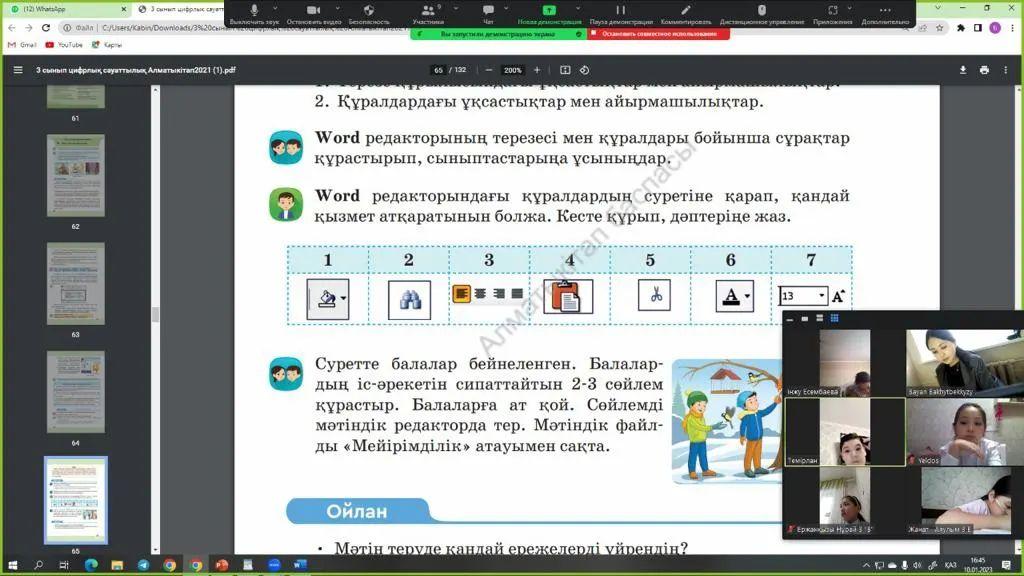1024x576 pixels.
Task: Select page 65 thumbnail
Action: click(x=76, y=500)
